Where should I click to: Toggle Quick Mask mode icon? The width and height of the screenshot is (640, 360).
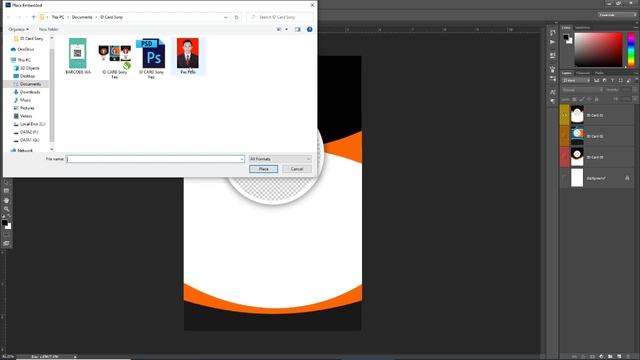click(6, 235)
